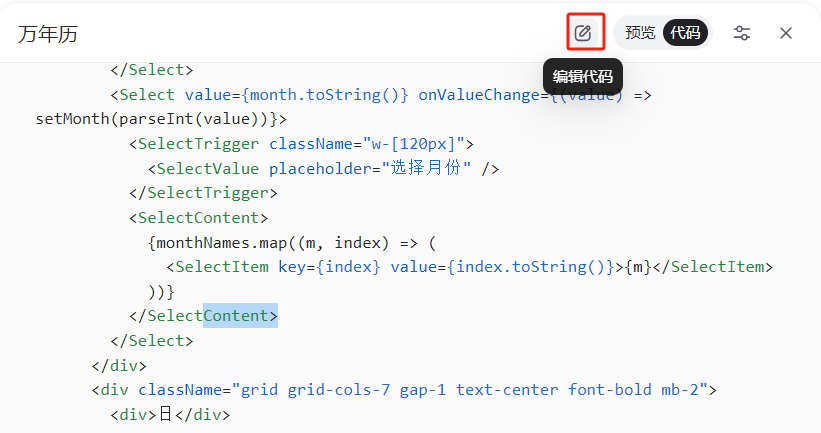Switch to the 预览 preview tab
Image resolution: width=821 pixels, height=433 pixels.
[640, 33]
